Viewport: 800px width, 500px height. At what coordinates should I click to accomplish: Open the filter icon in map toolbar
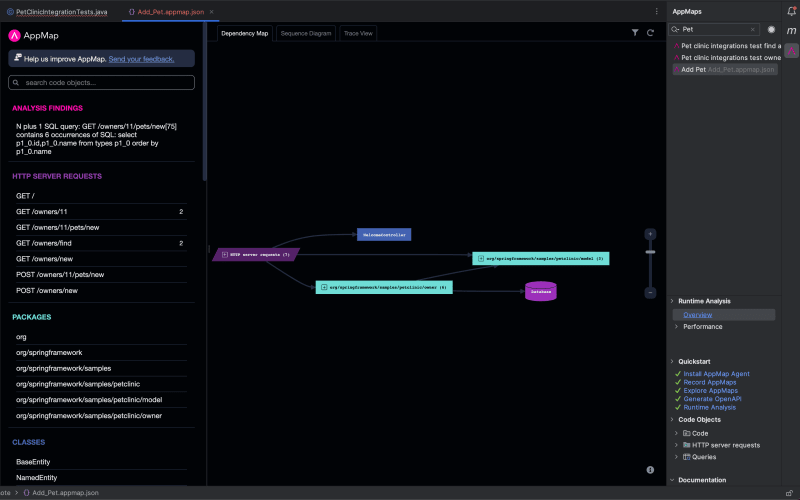pyautogui.click(x=635, y=33)
